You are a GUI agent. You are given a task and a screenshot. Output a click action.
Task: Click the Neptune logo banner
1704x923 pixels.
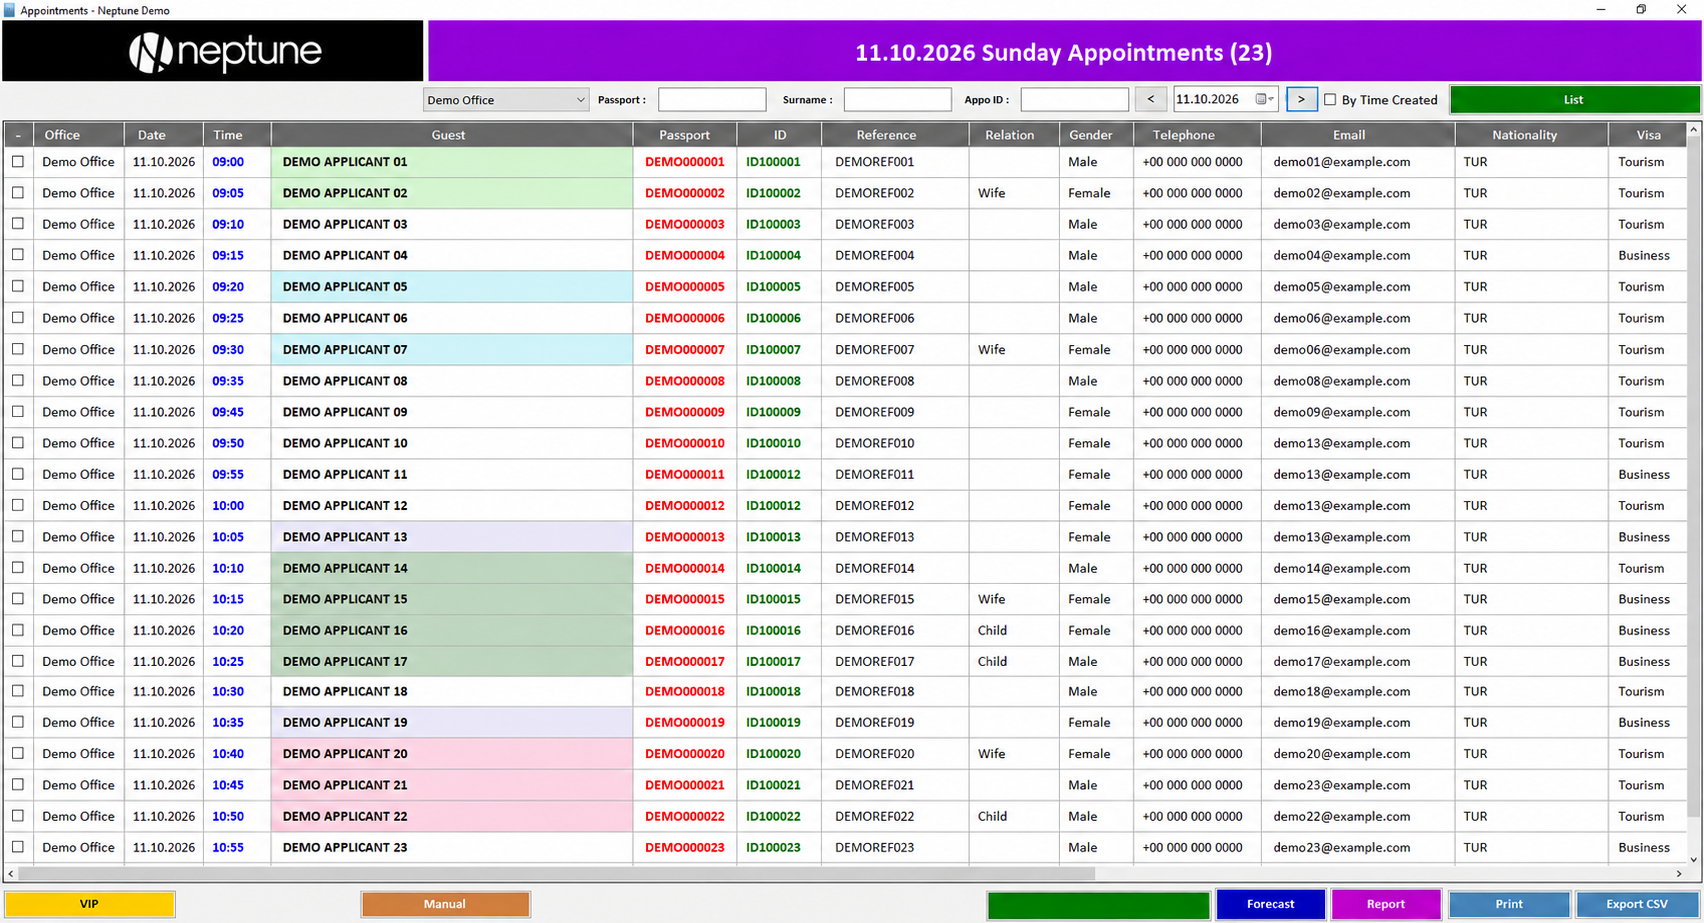tap(212, 51)
